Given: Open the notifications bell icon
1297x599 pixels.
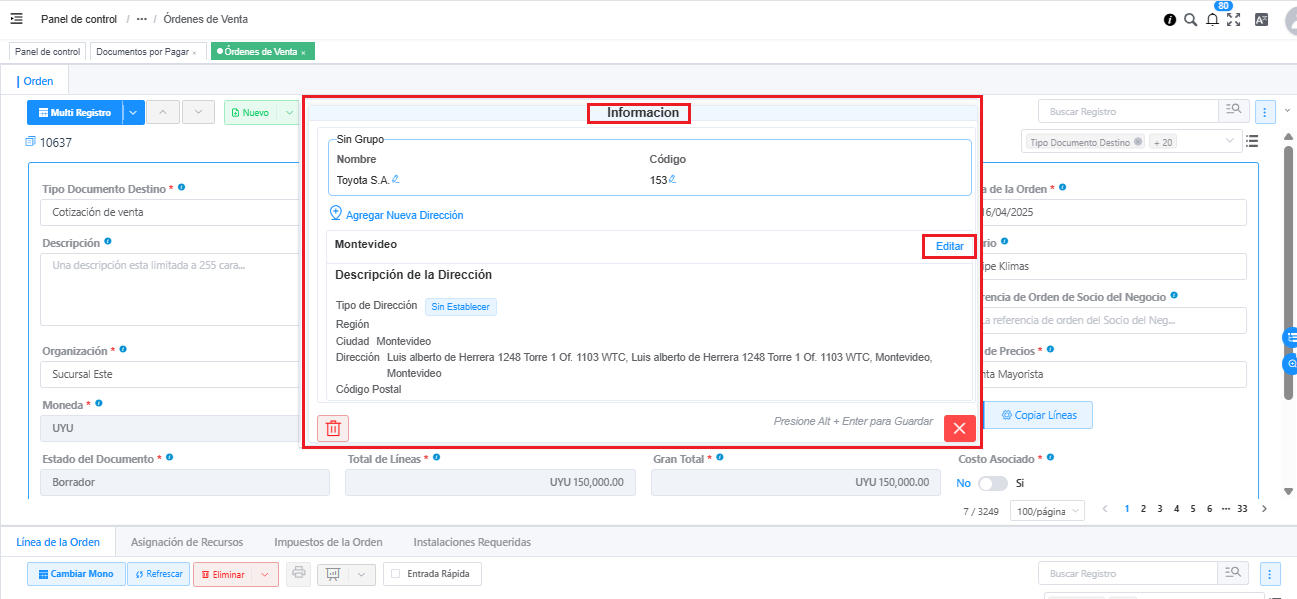Looking at the screenshot, I should coord(1212,19).
